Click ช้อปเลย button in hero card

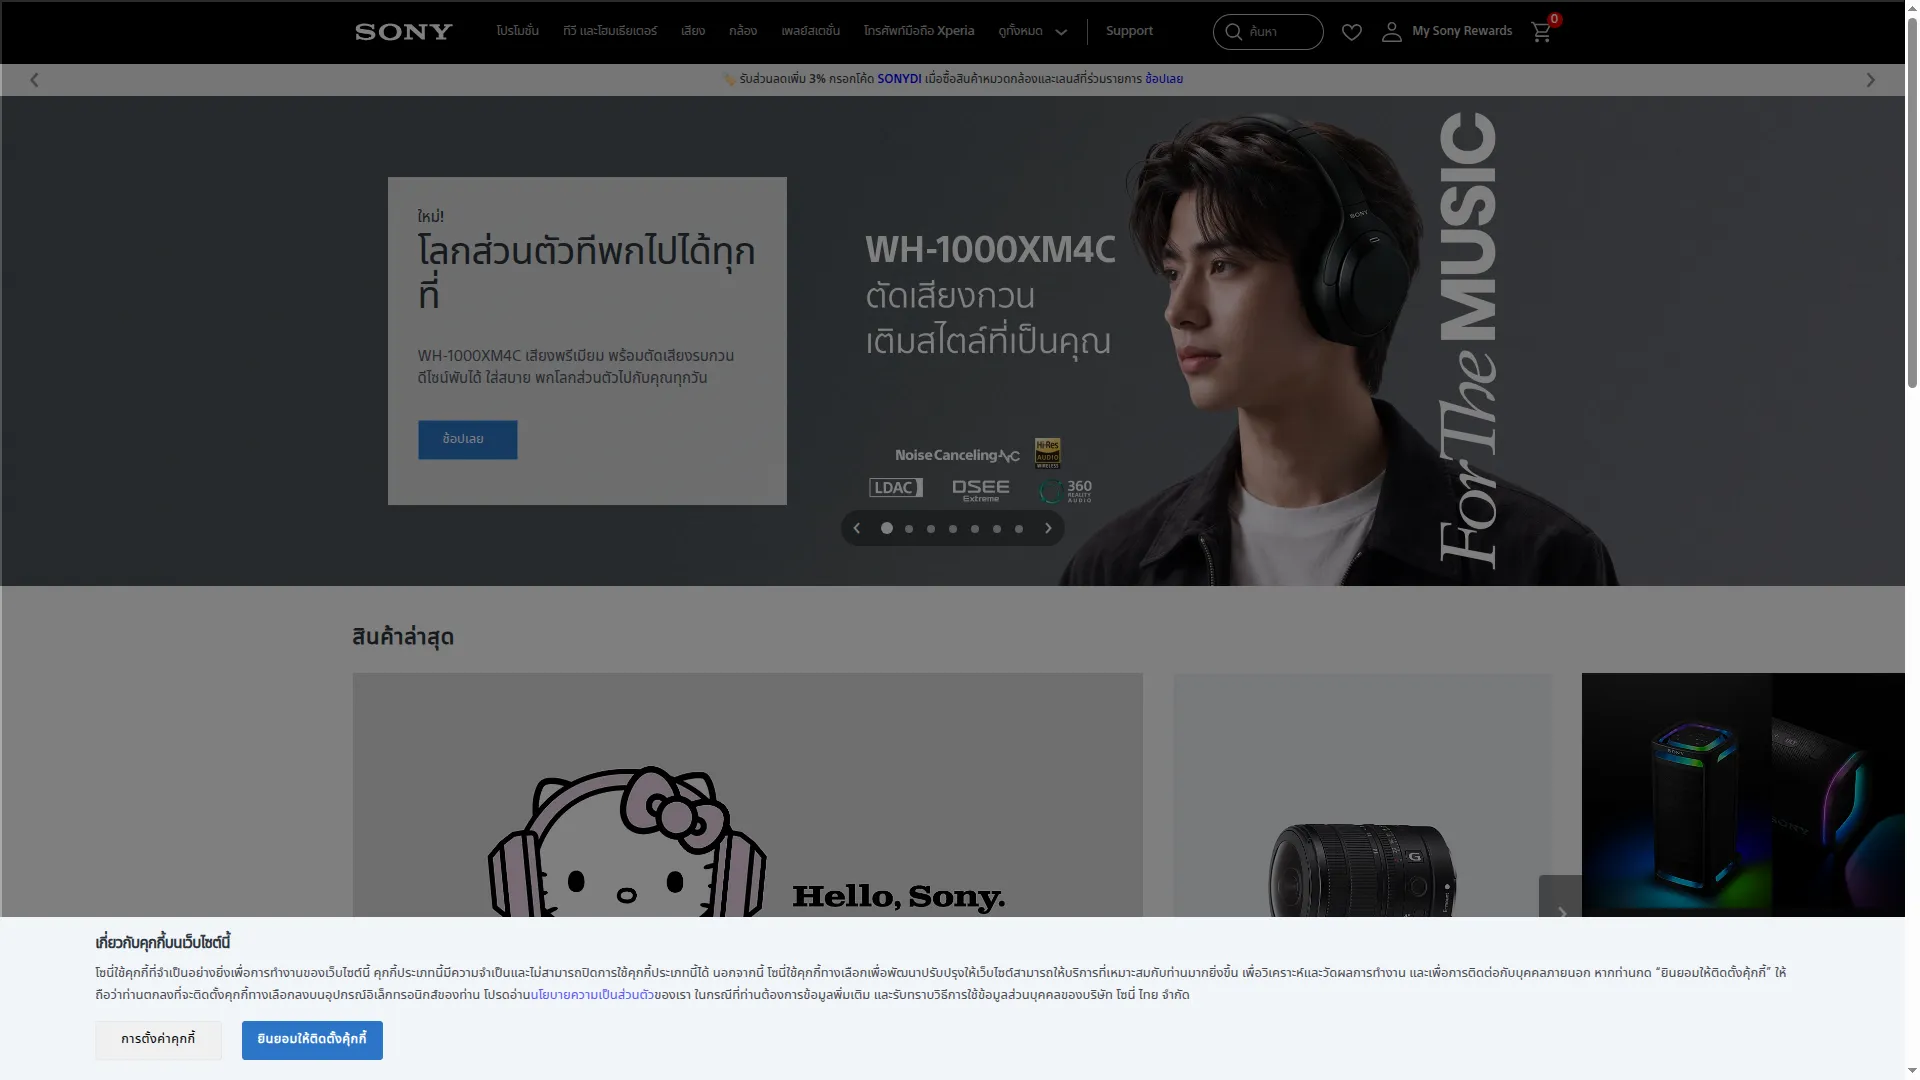468,440
